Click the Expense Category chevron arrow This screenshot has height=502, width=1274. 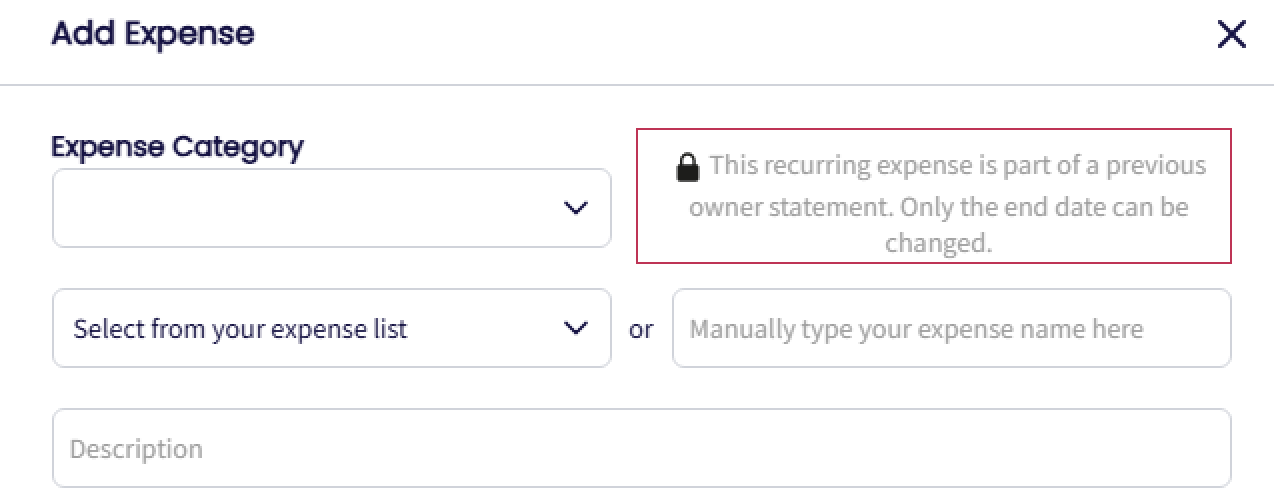click(x=575, y=208)
